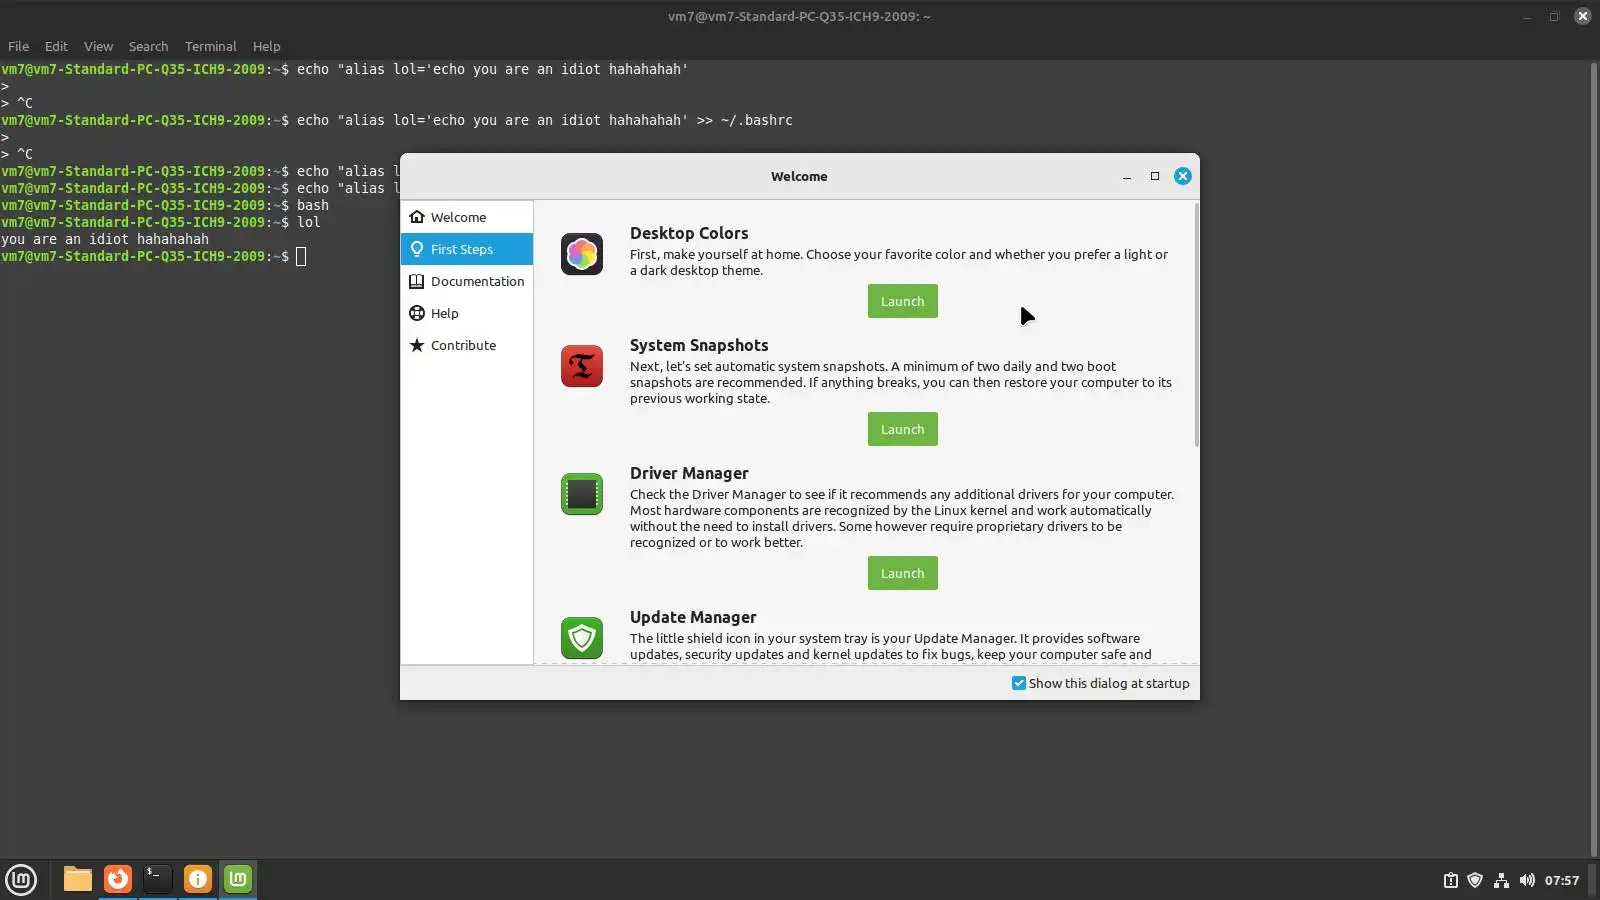The width and height of the screenshot is (1600, 900).
Task: Open the Terminal menu in menubar
Action: pos(210,46)
